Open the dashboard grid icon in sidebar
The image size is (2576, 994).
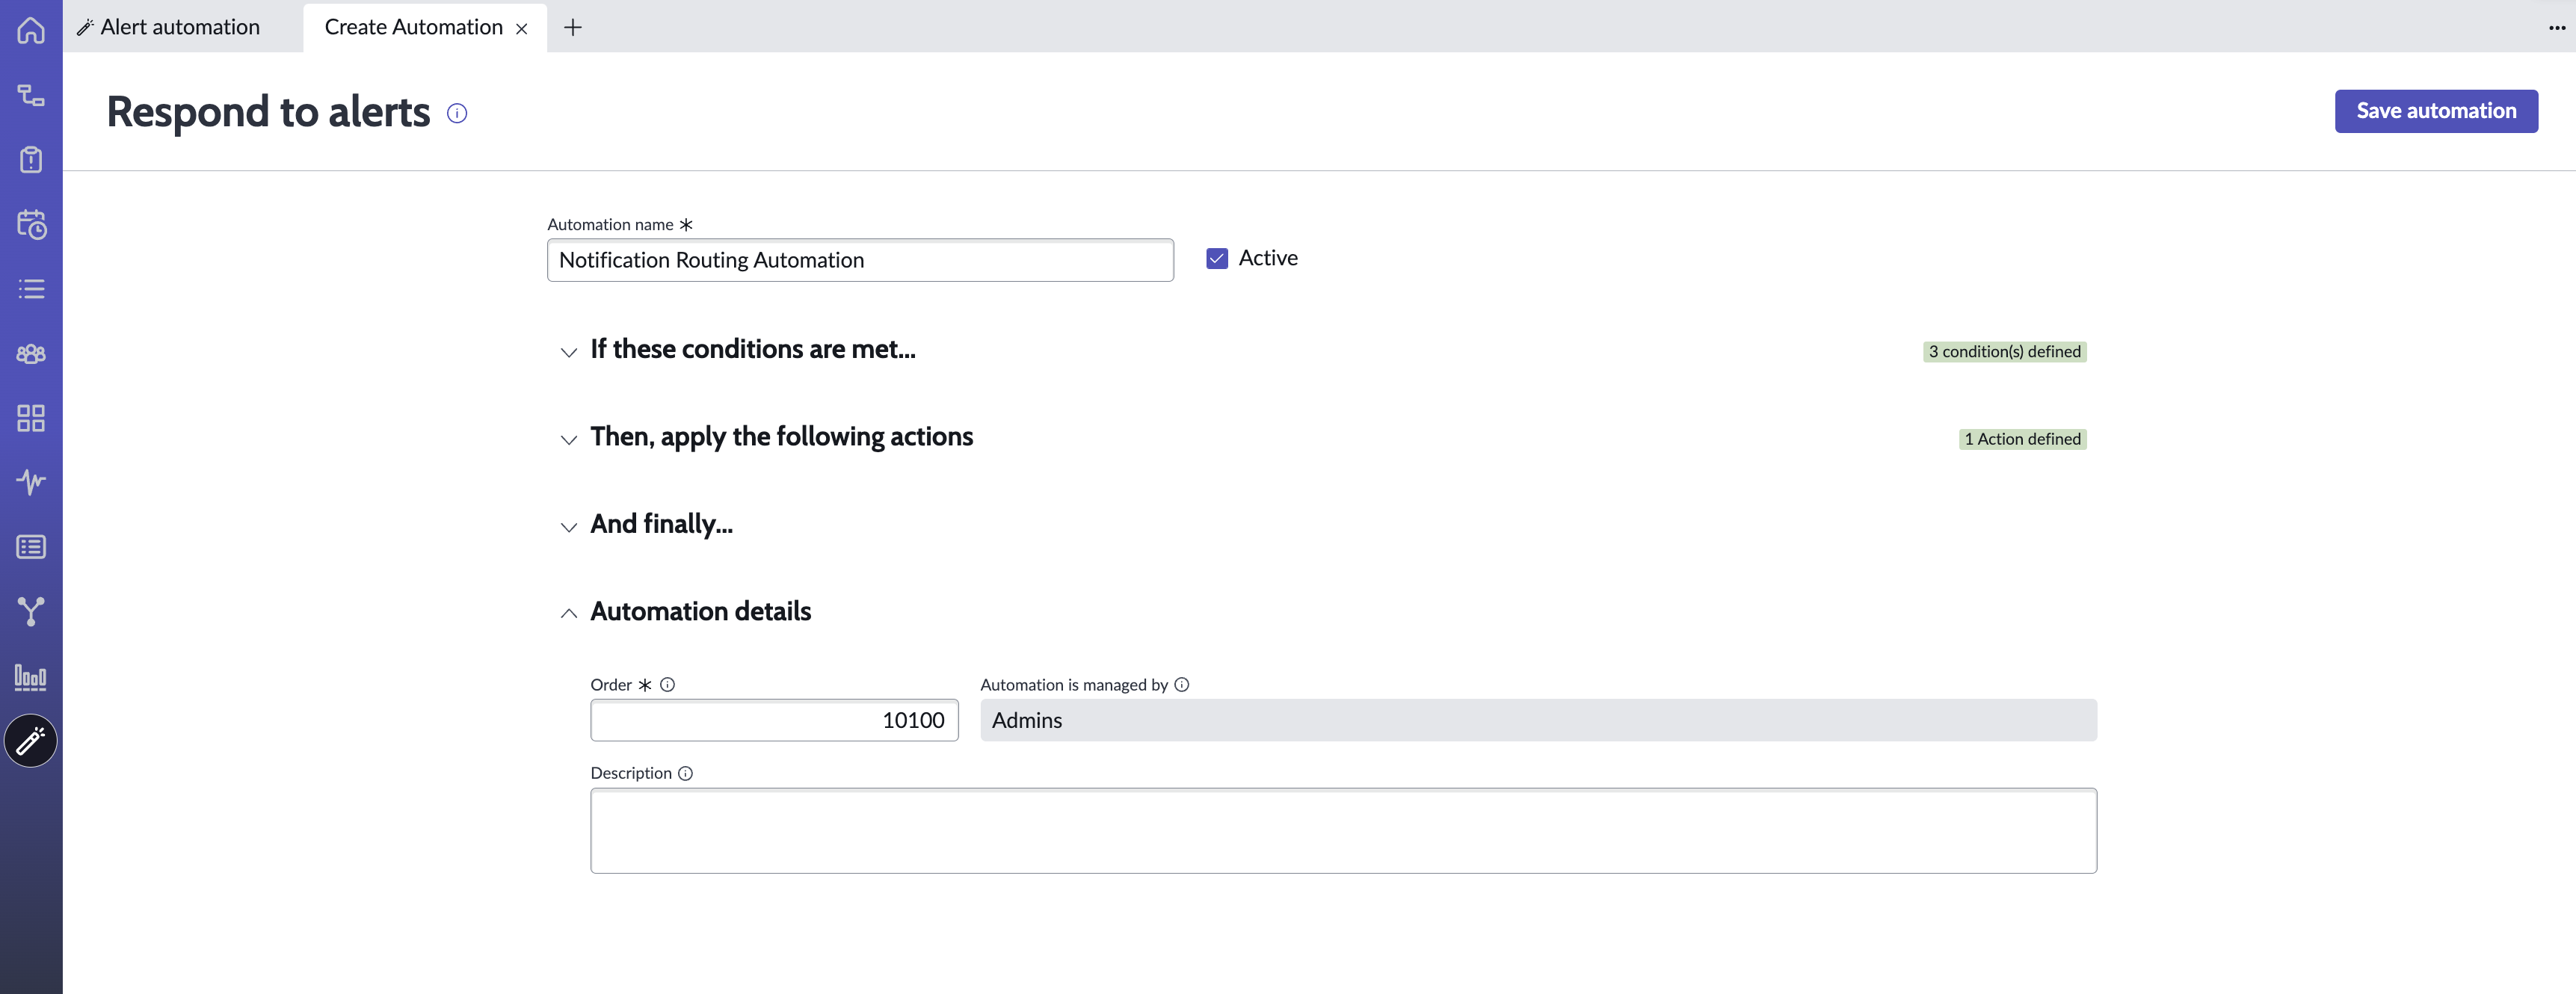31,418
